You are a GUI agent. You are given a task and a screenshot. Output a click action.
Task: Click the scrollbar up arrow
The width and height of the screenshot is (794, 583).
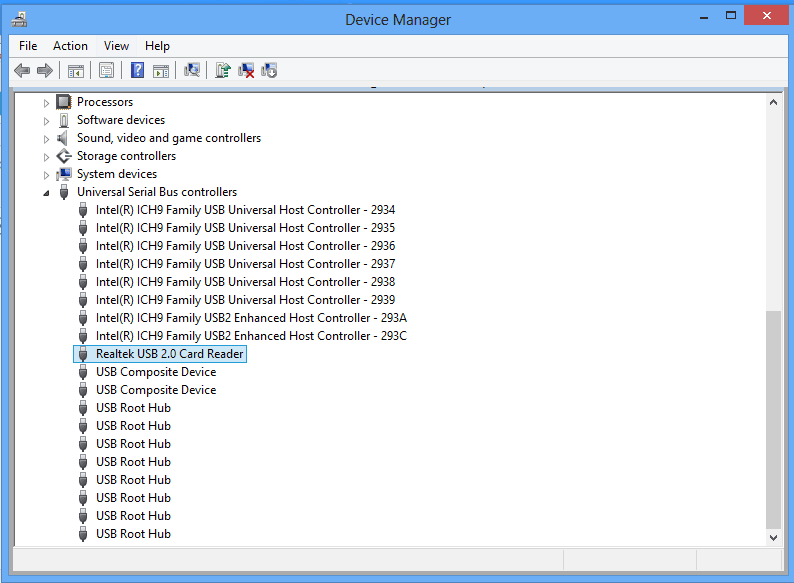773,102
